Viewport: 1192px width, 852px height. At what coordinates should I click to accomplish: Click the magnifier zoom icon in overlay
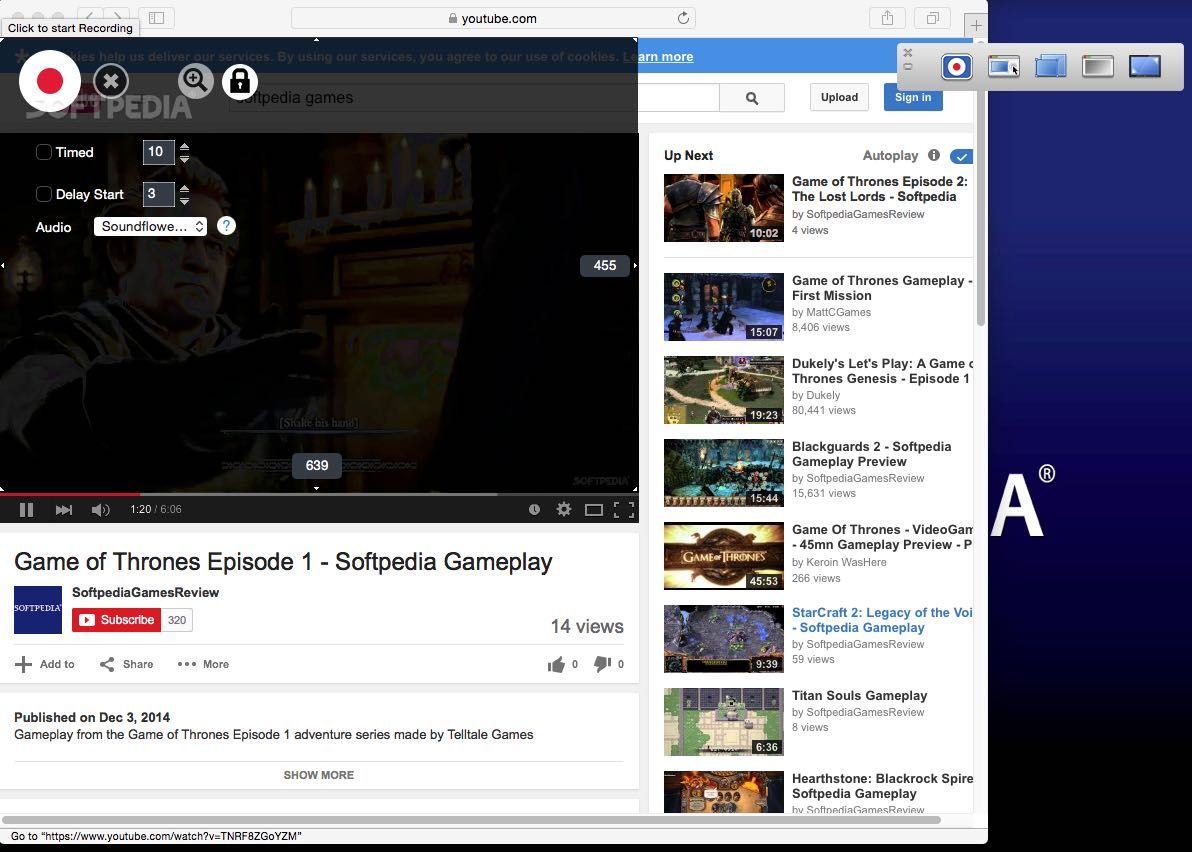tap(195, 80)
